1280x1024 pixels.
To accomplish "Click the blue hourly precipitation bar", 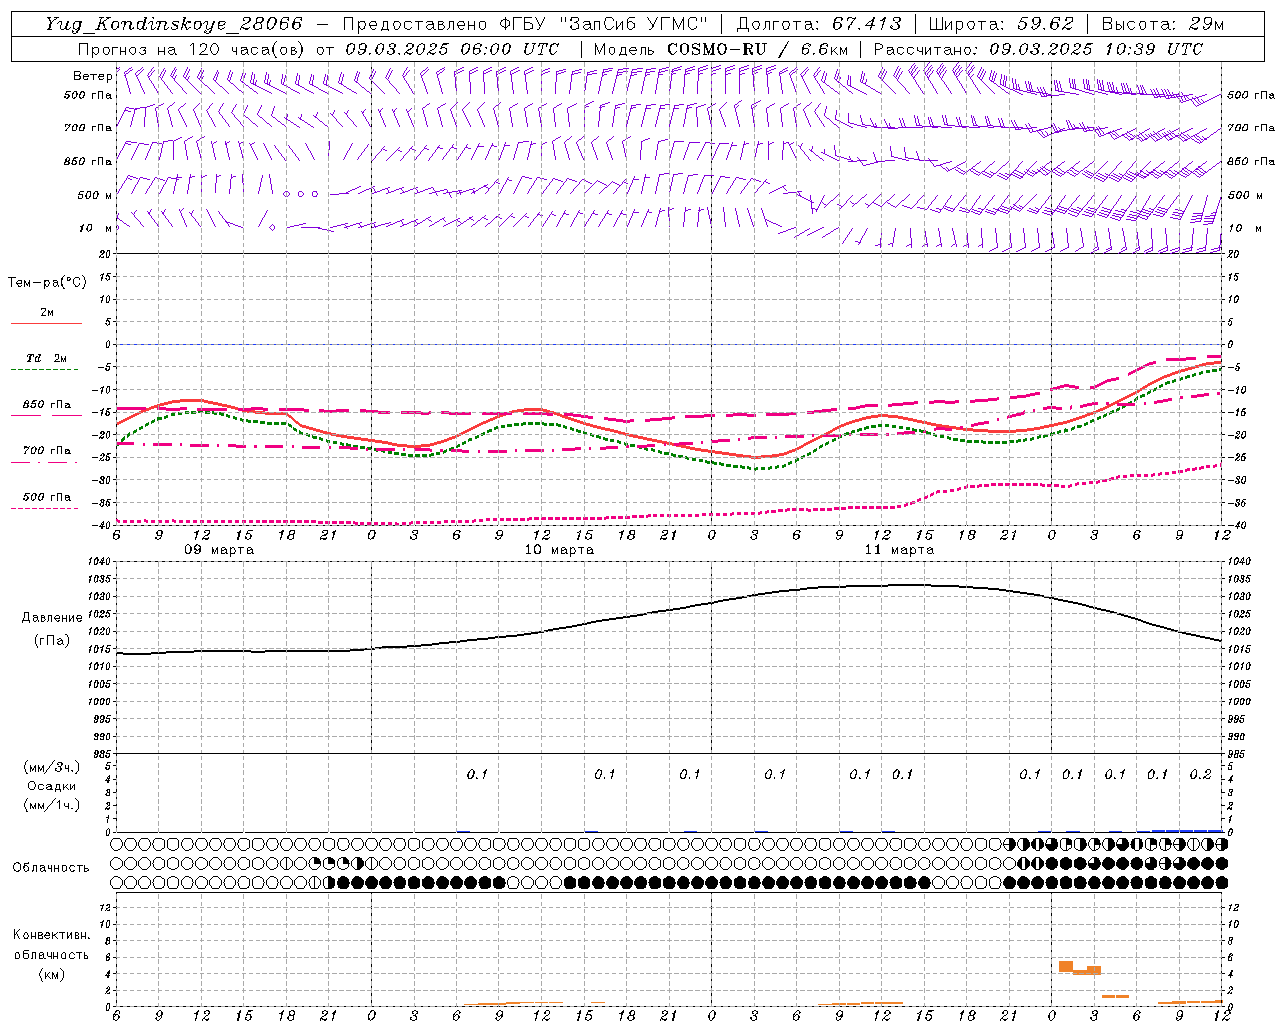I will pyautogui.click(x=1187, y=830).
